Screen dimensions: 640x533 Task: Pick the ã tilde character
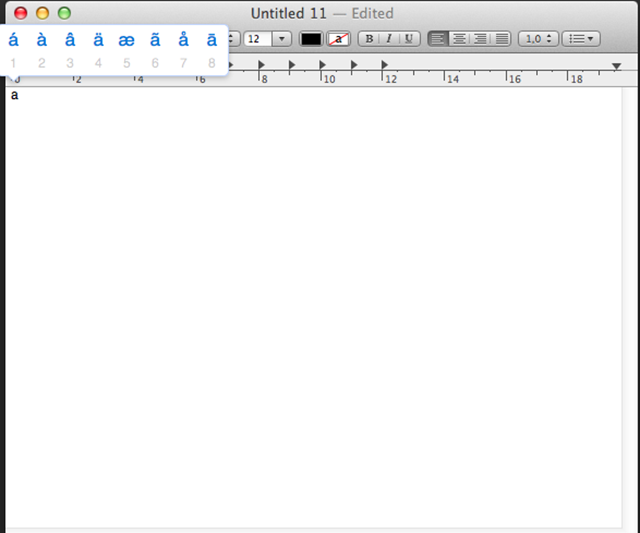coord(155,40)
